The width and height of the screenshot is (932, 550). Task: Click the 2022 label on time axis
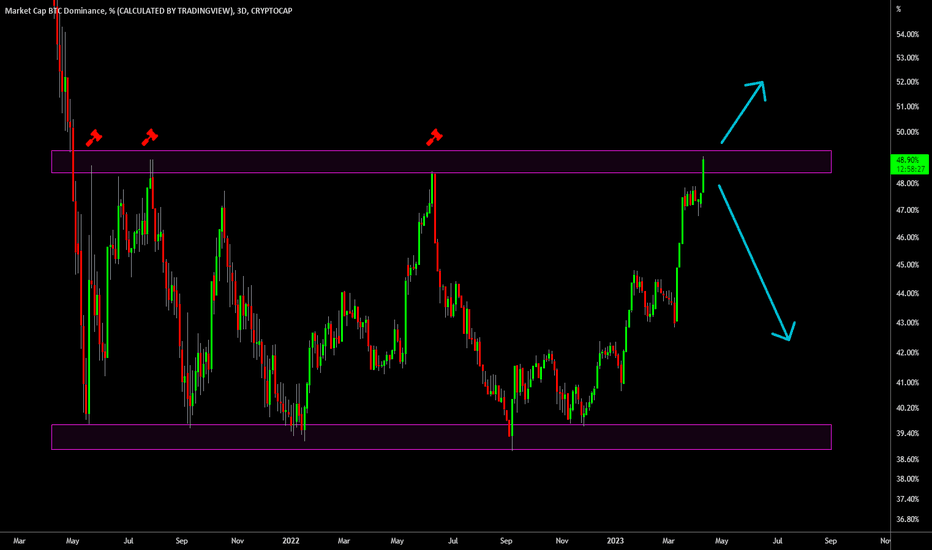point(291,541)
